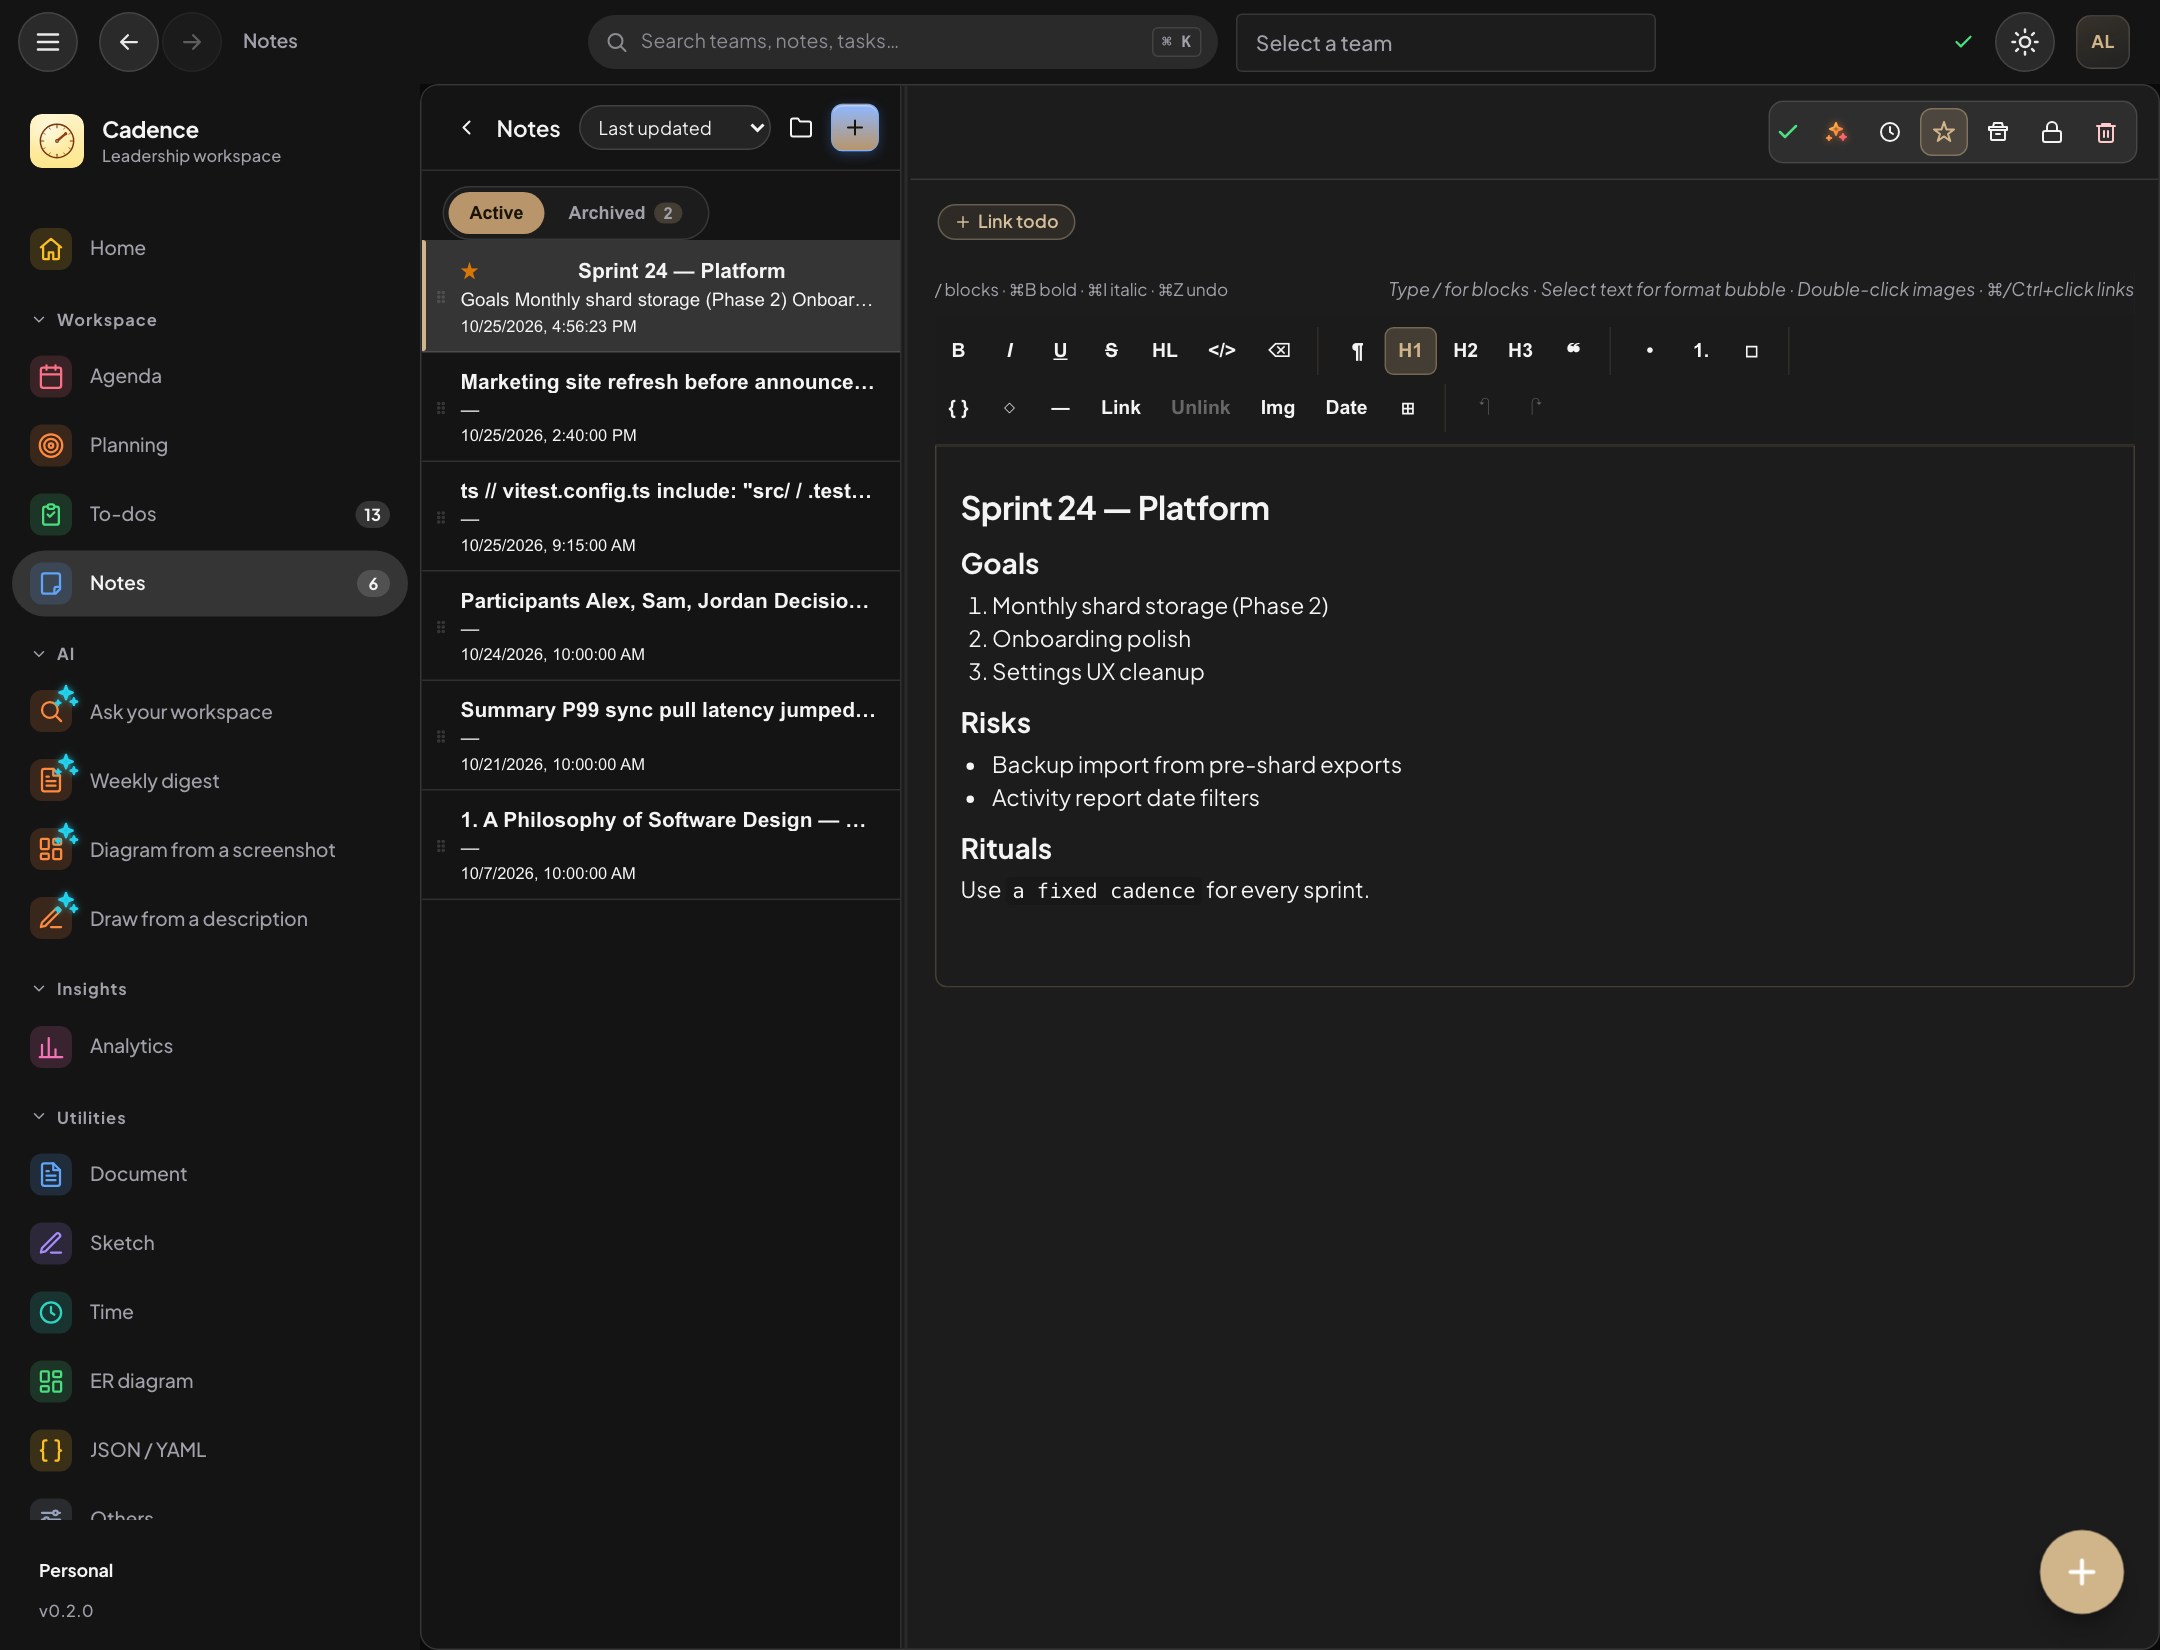
Task: Archive the note with the box icon
Action: 1998,132
